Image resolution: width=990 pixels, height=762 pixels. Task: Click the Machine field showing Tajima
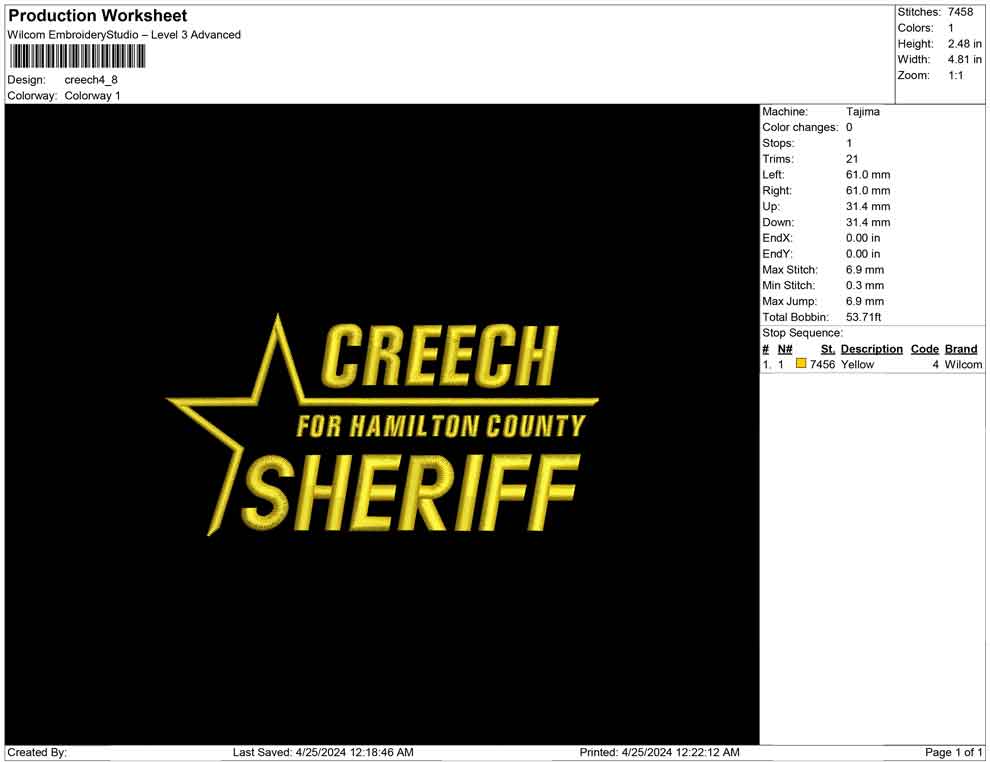[x=864, y=112]
